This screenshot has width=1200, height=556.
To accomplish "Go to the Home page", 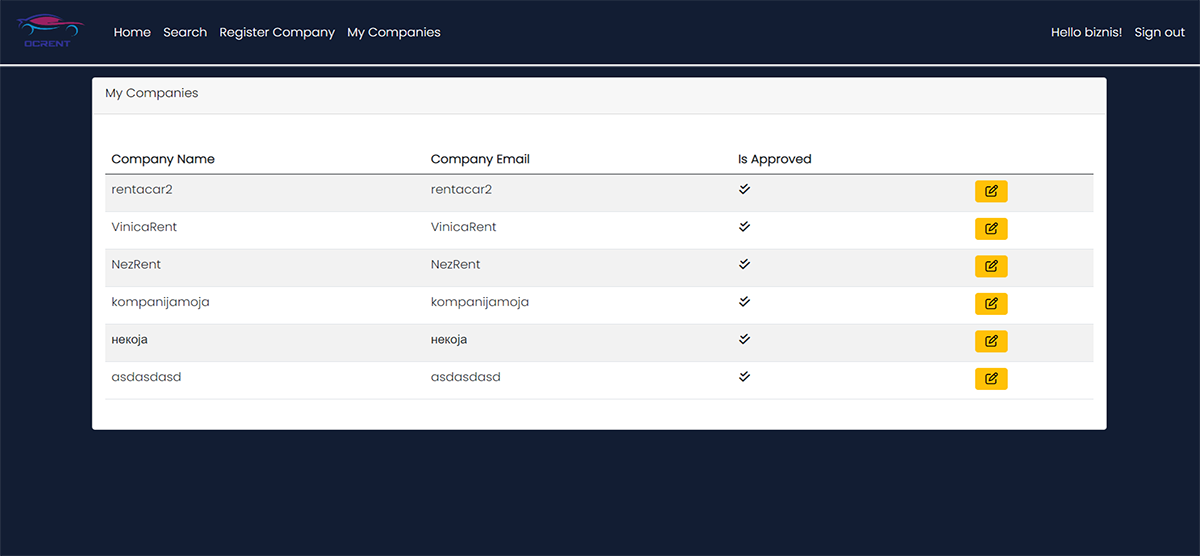I will pyautogui.click(x=132, y=32).
